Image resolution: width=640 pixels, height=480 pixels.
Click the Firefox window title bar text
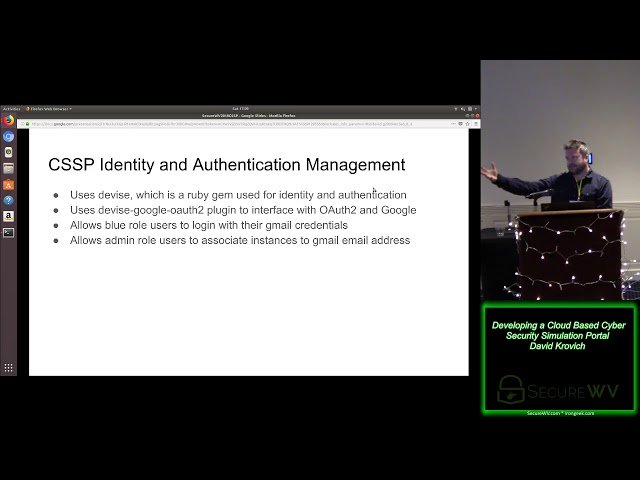click(x=249, y=116)
